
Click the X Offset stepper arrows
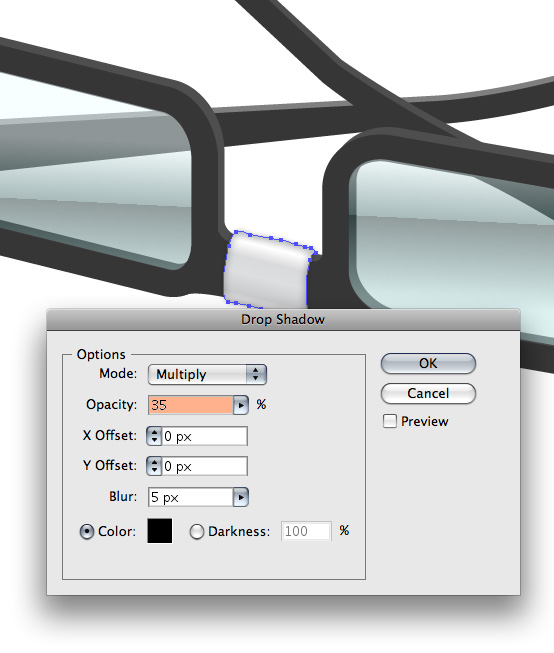(154, 436)
